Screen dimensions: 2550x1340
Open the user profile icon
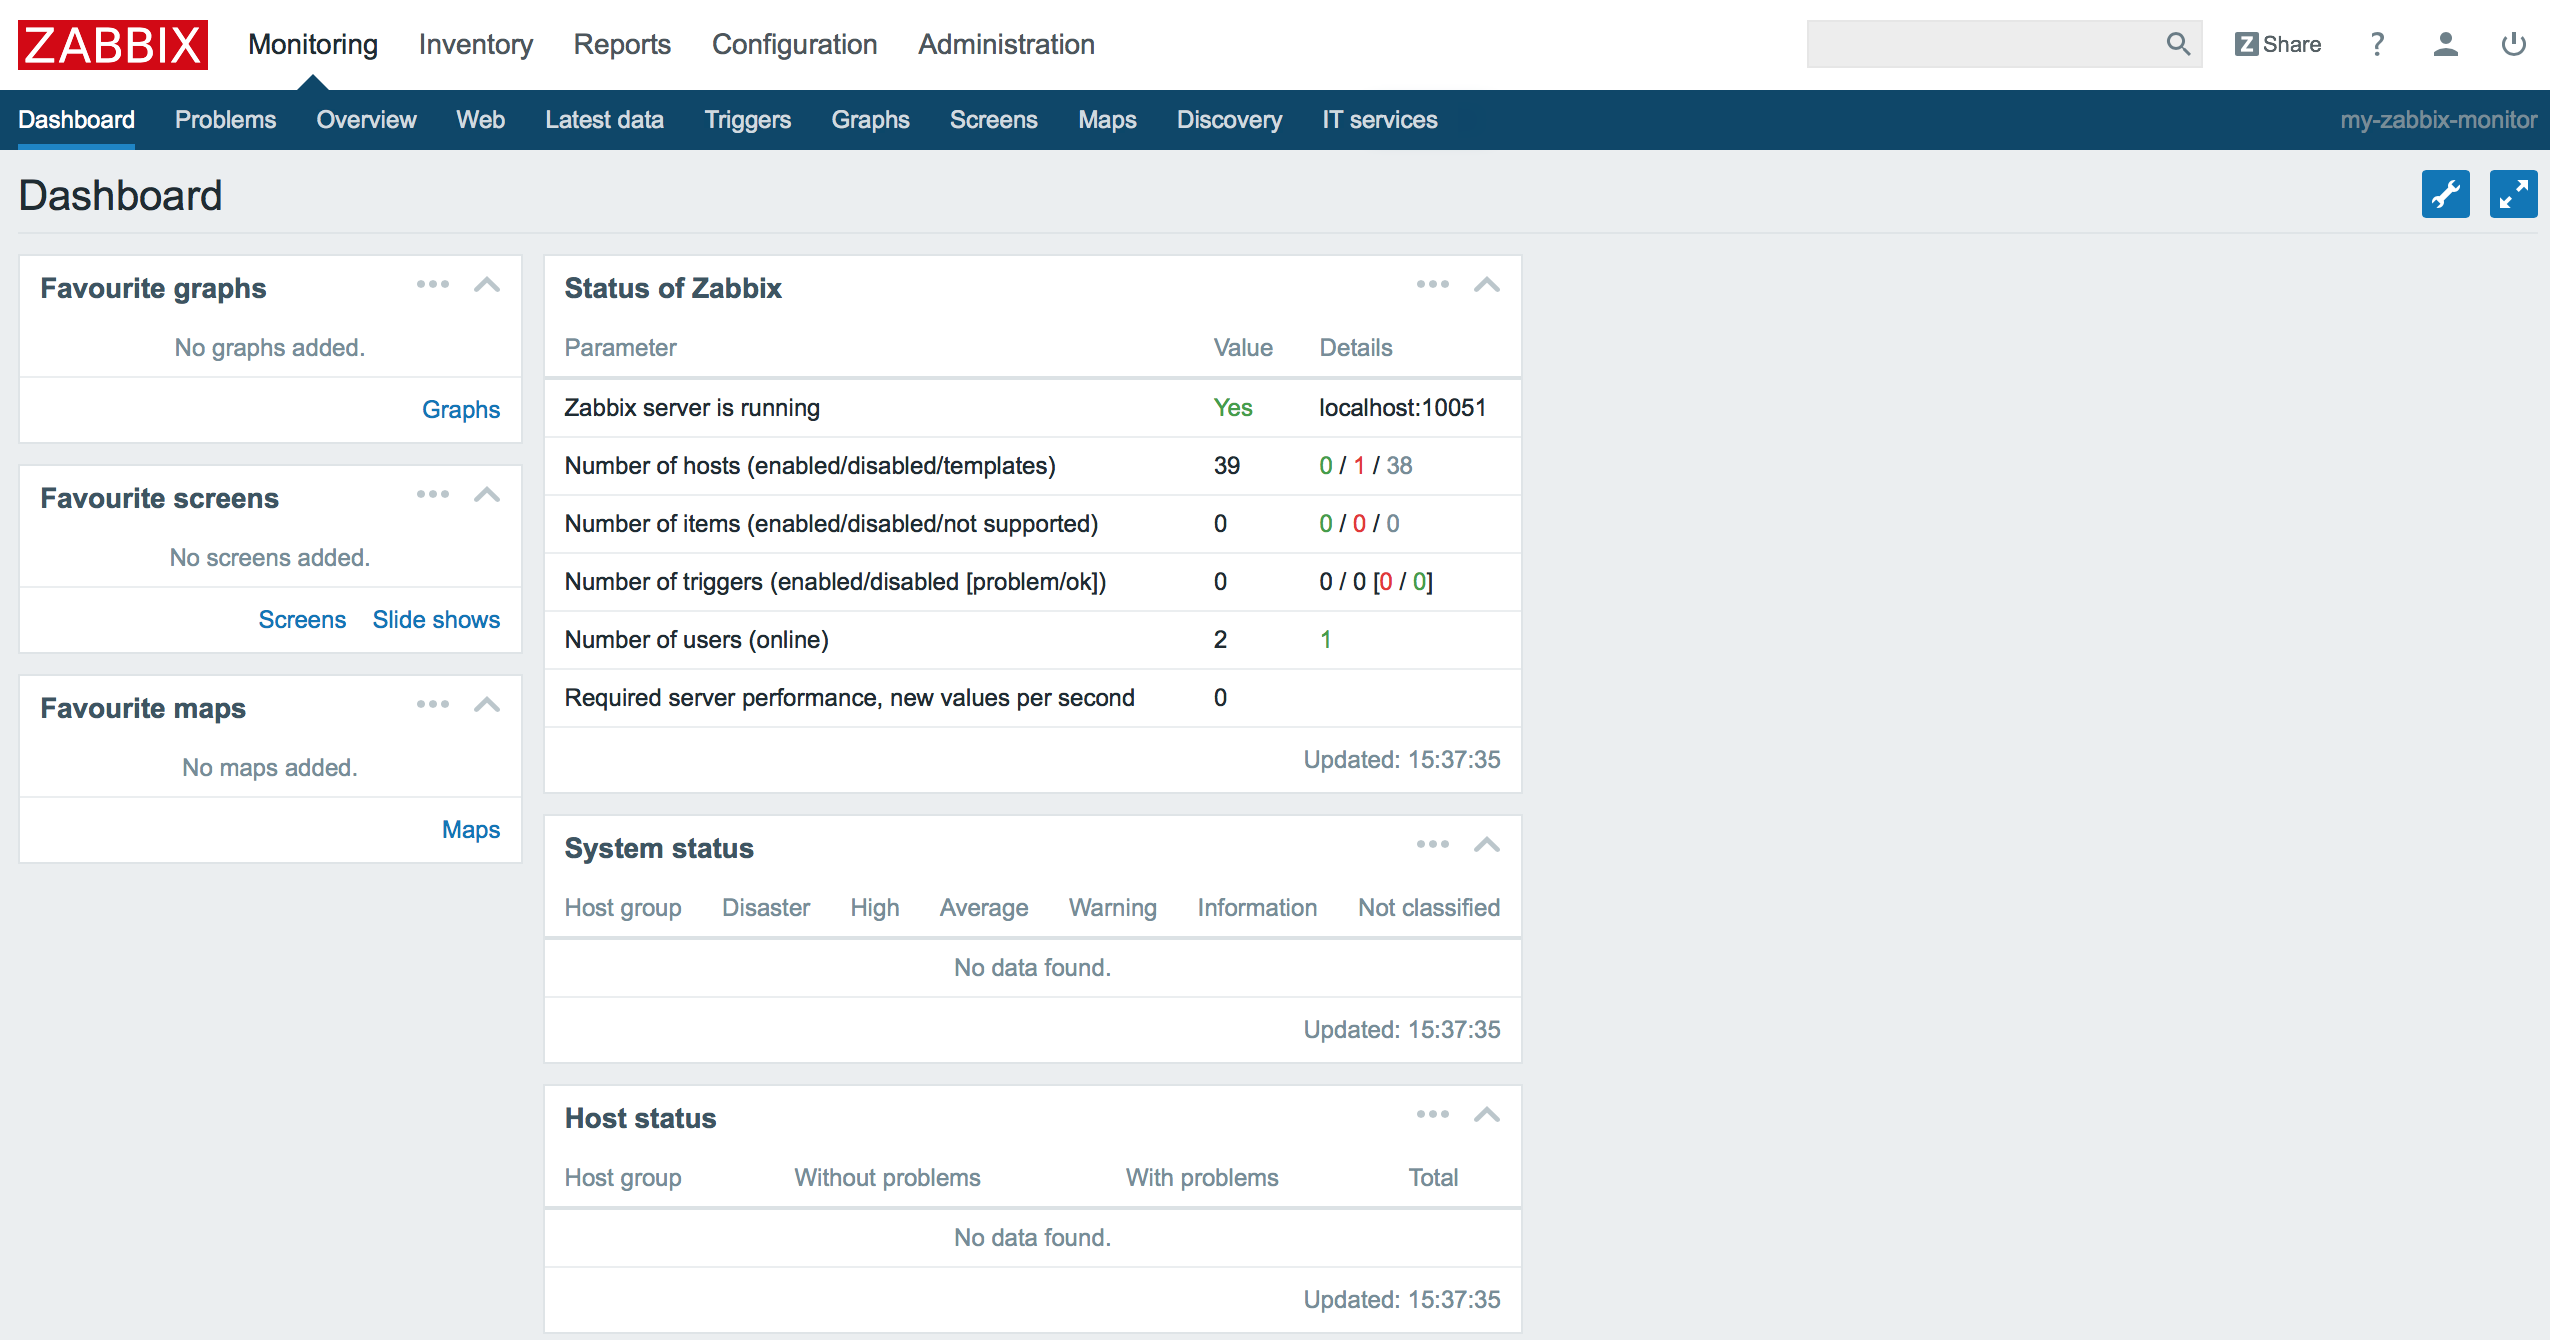[x=2445, y=44]
